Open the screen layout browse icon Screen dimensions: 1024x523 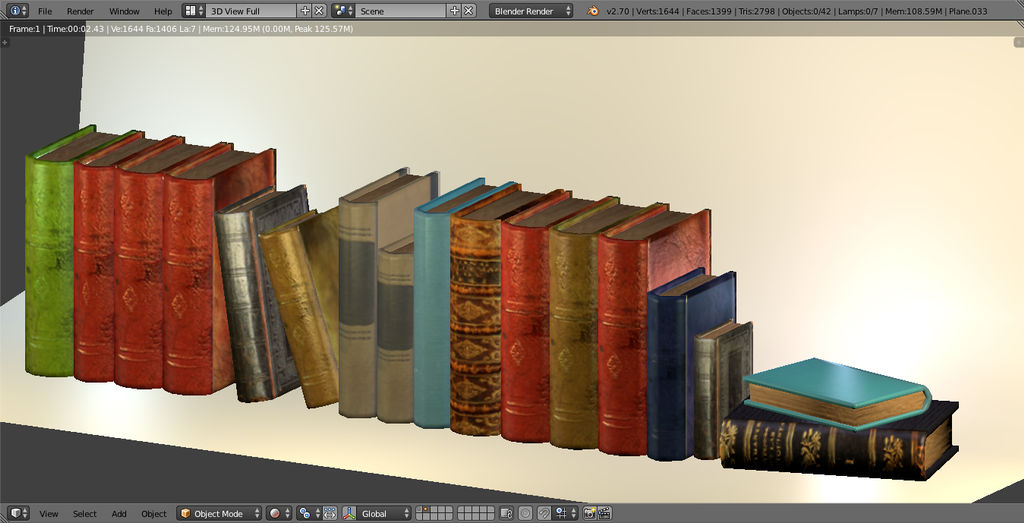(193, 10)
